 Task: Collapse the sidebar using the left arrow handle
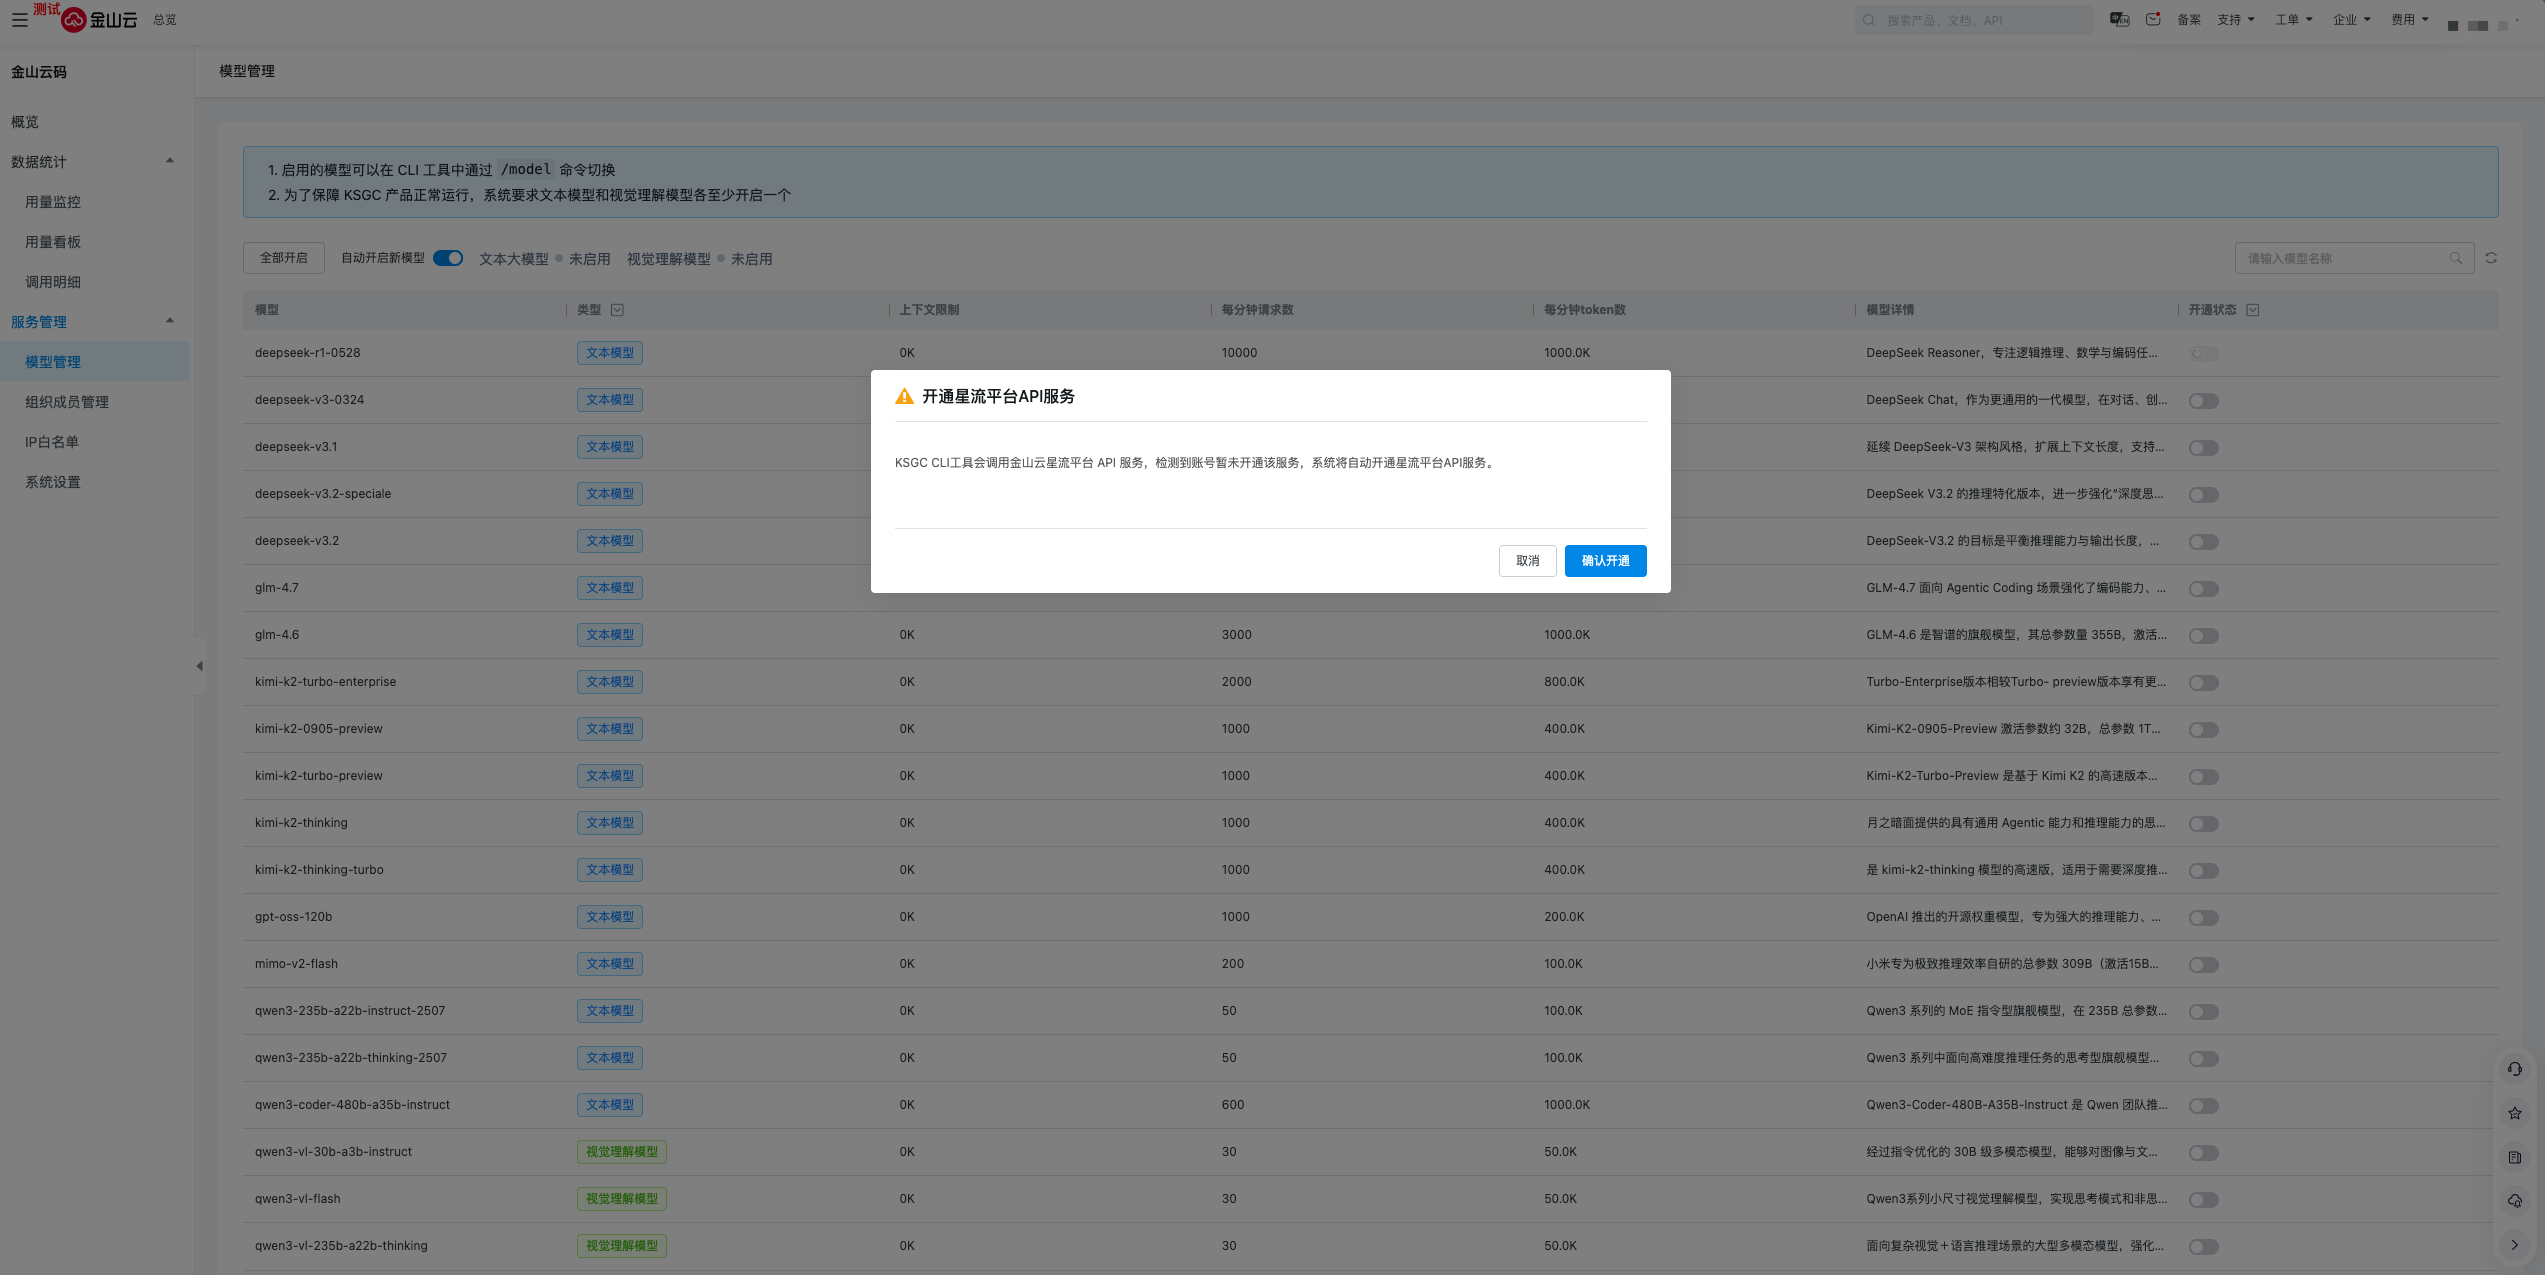click(x=199, y=666)
